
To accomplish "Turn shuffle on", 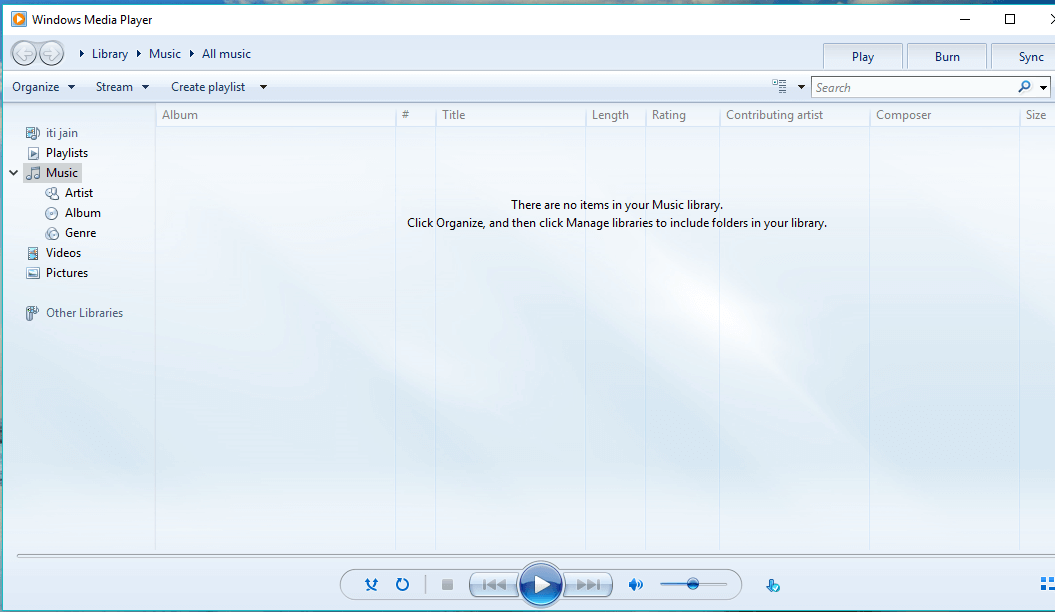I will pos(371,584).
